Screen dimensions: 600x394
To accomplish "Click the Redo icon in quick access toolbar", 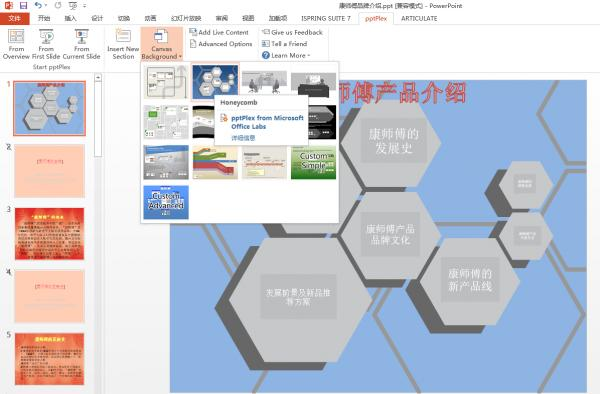I will point(58,5).
